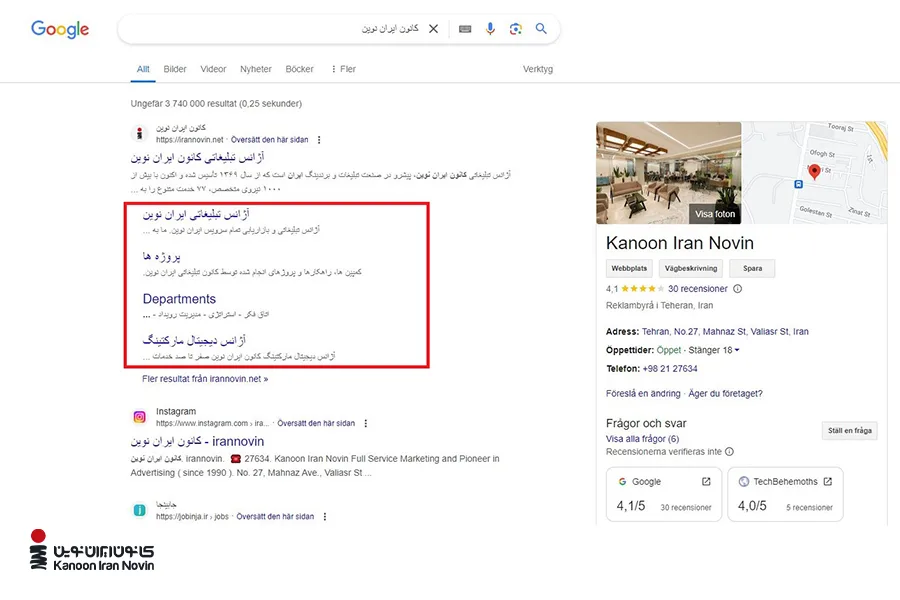Click the Spara button
Image resolution: width=900 pixels, height=600 pixels.
point(752,268)
